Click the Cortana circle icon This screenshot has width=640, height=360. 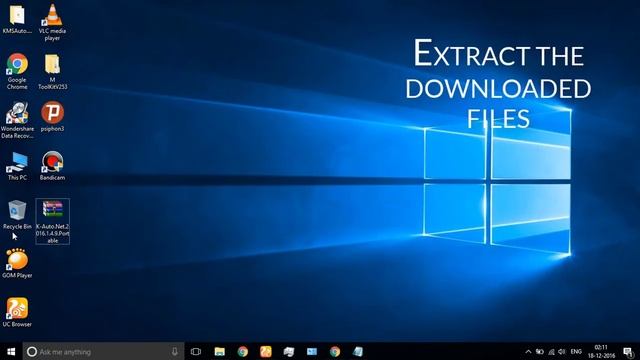pyautogui.click(x=32, y=351)
